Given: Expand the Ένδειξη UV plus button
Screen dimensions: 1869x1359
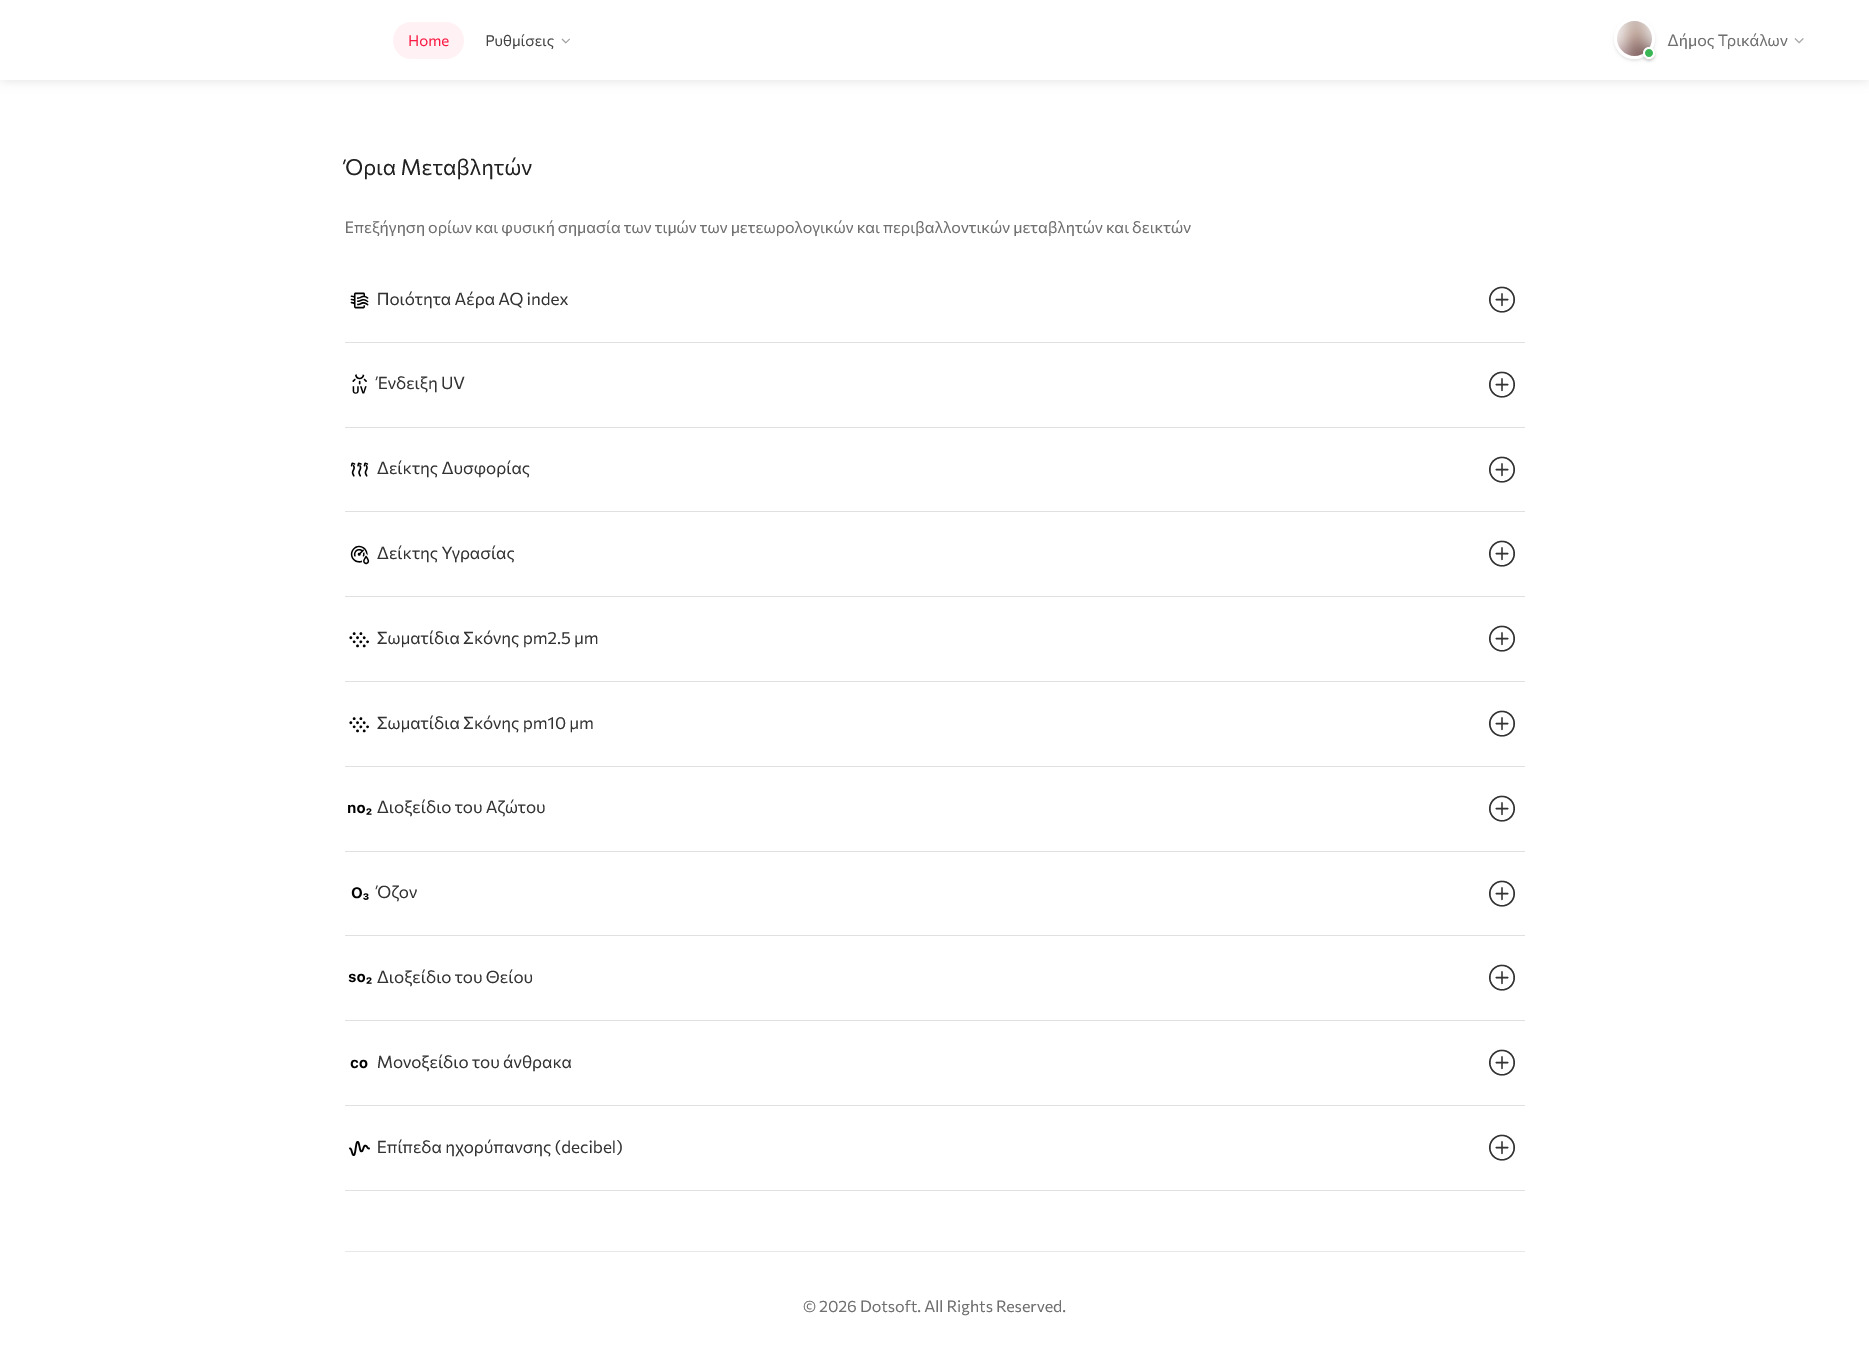Looking at the screenshot, I should tap(1501, 385).
